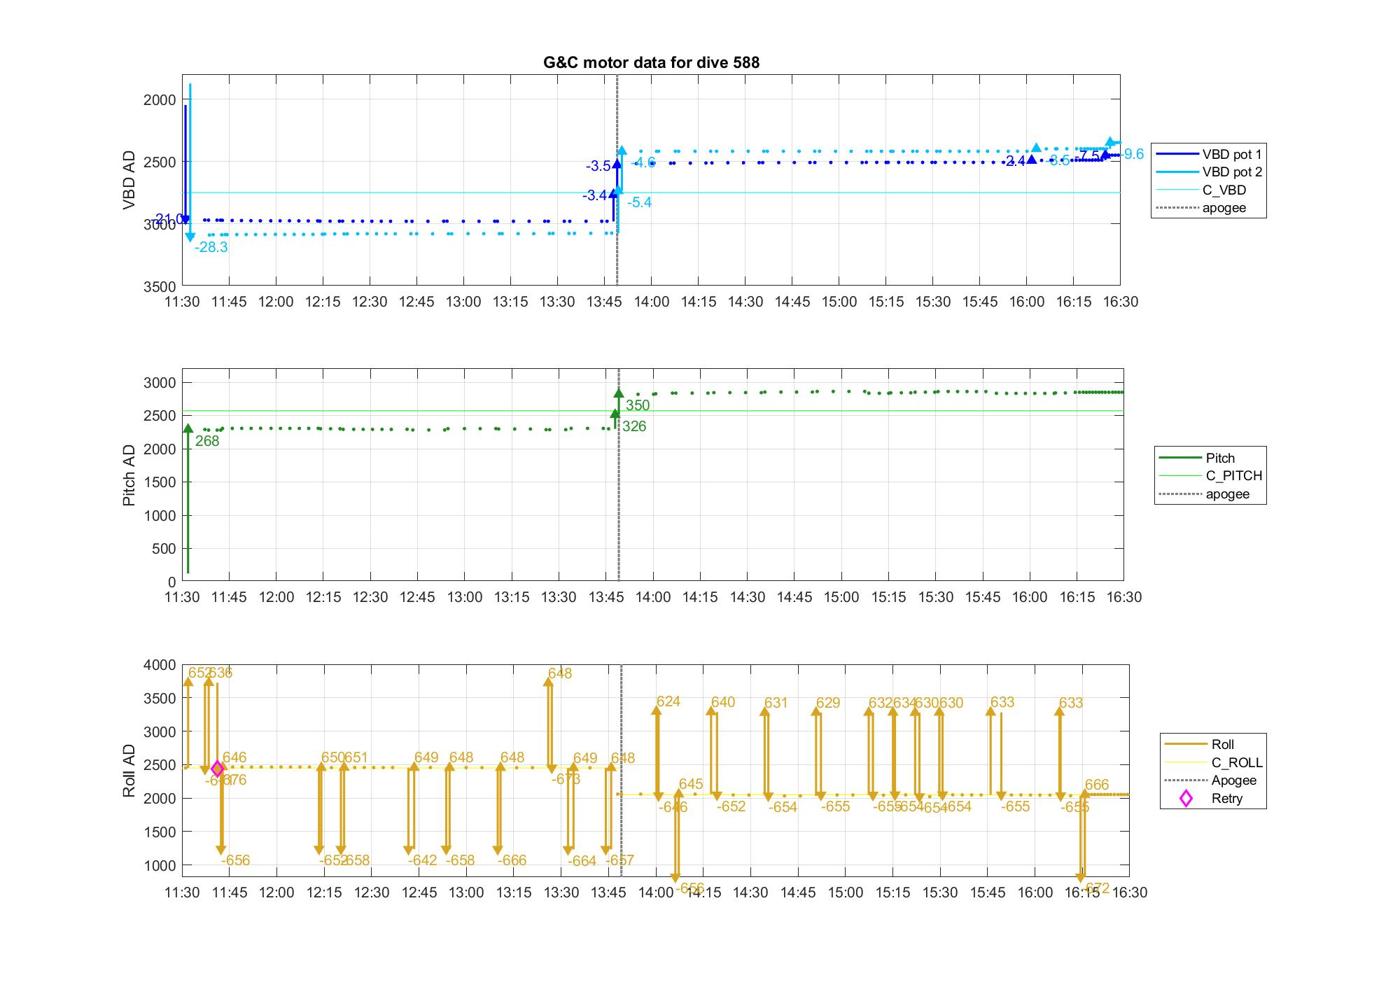The image size is (1400, 986).
Task: Click the 640 roll move label
Action: [723, 702]
